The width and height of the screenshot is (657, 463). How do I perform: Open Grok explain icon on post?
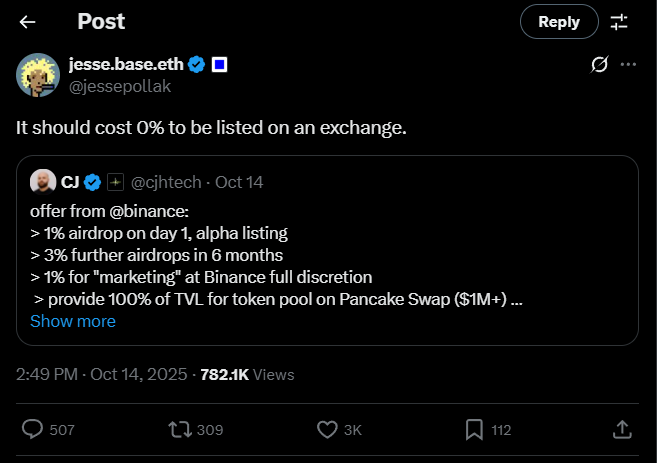(x=600, y=65)
